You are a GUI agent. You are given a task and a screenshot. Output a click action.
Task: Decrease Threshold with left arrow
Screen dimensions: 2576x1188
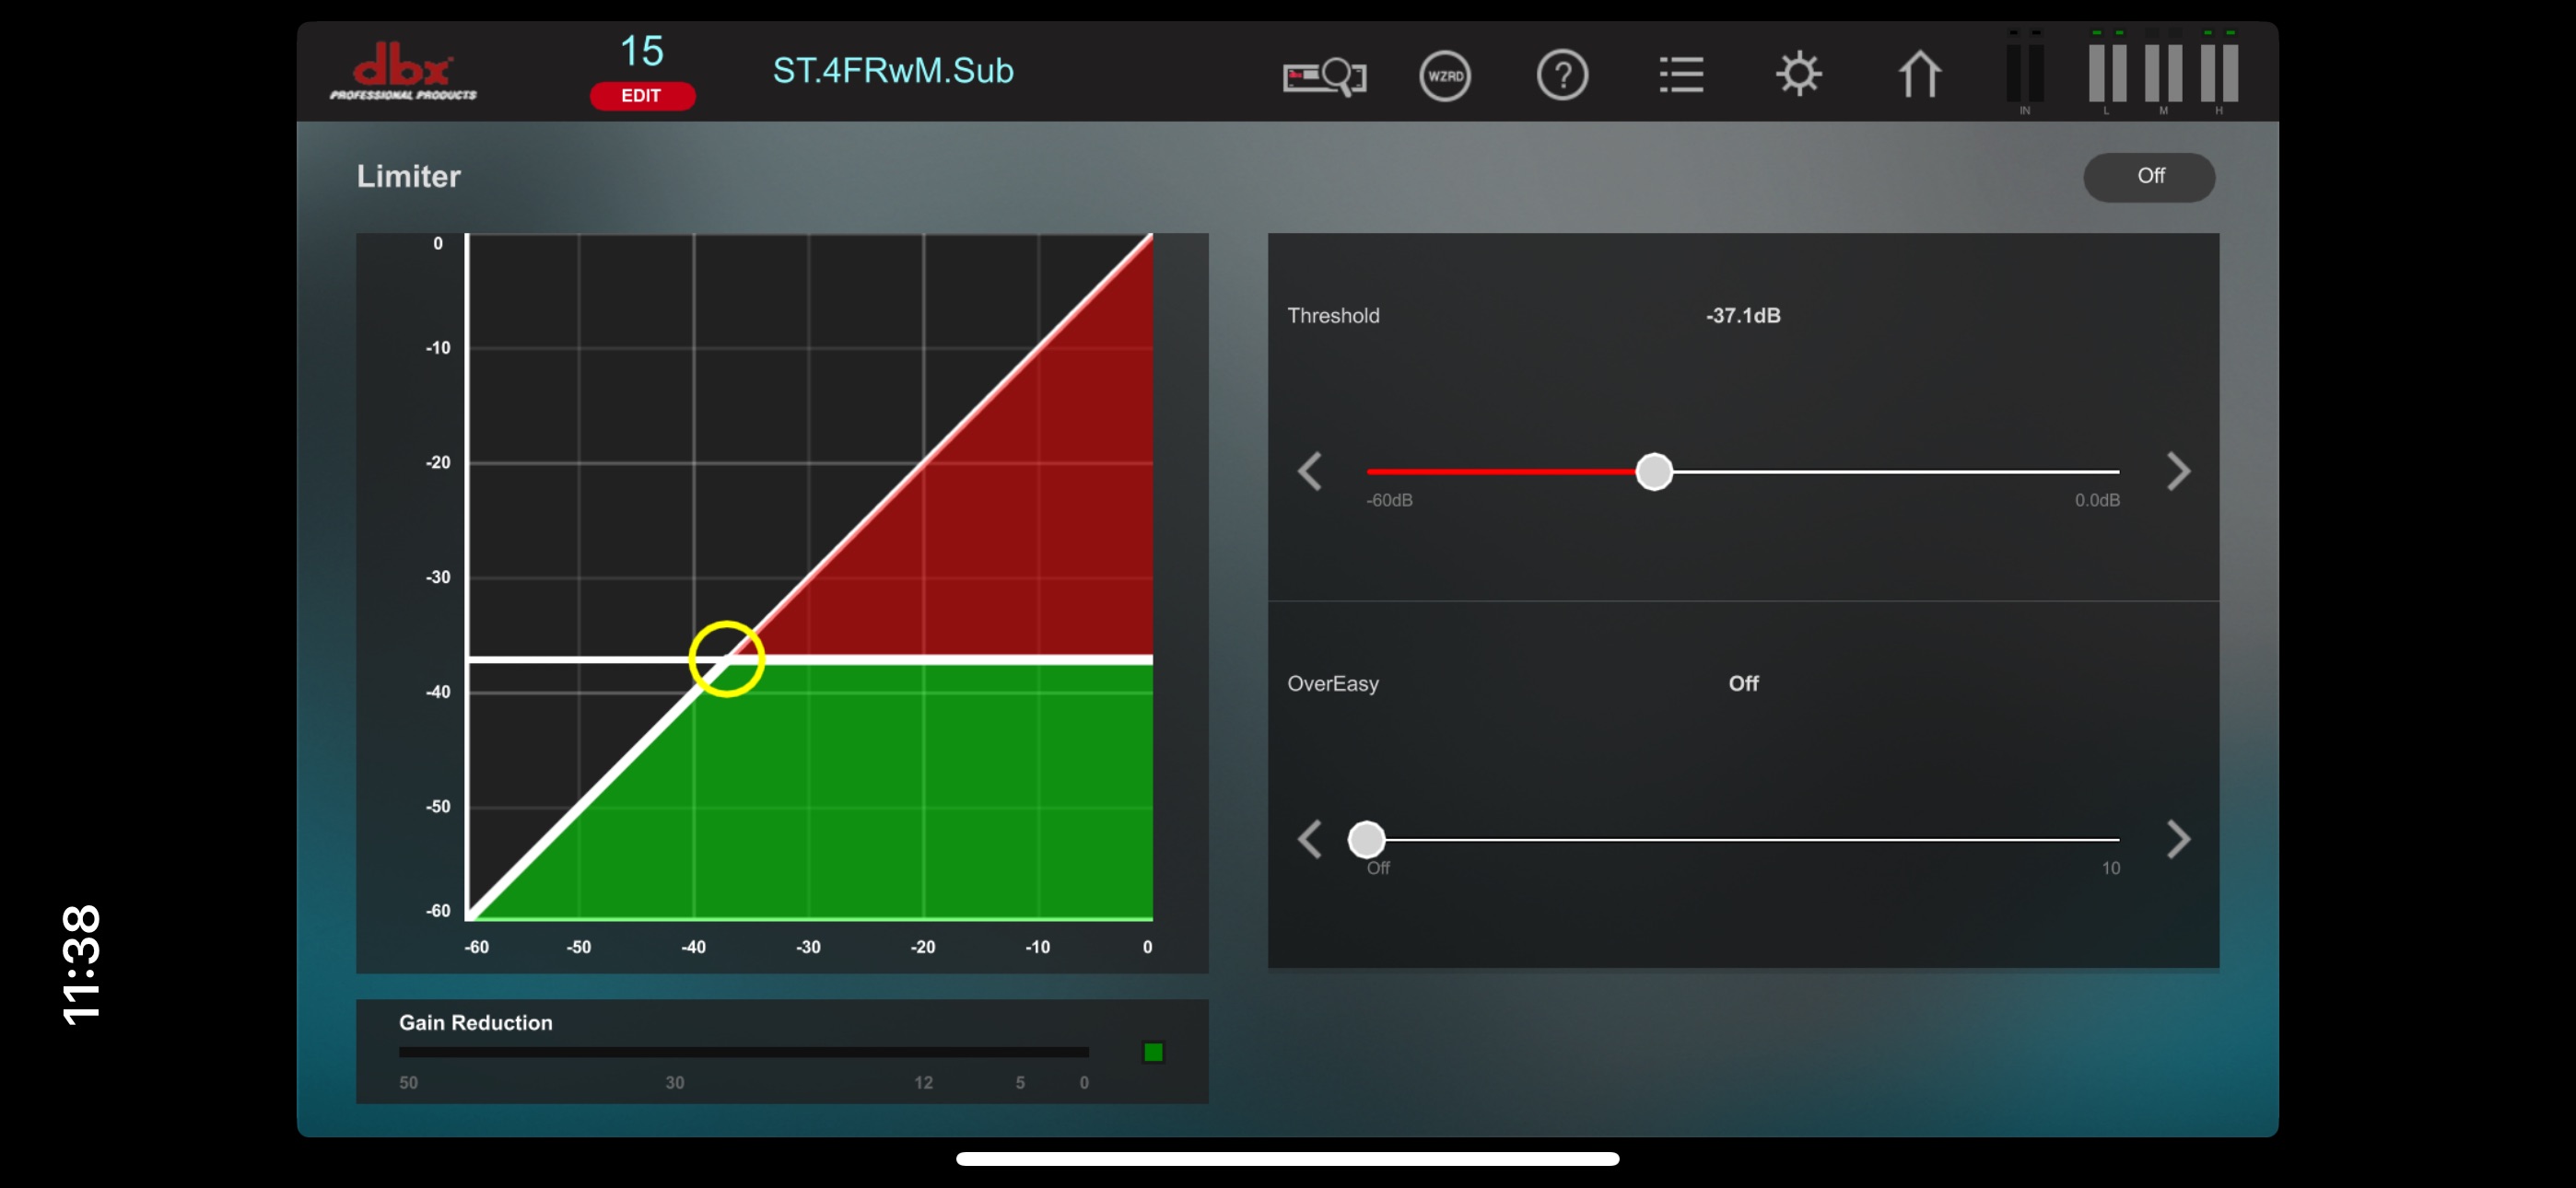pos(1310,471)
